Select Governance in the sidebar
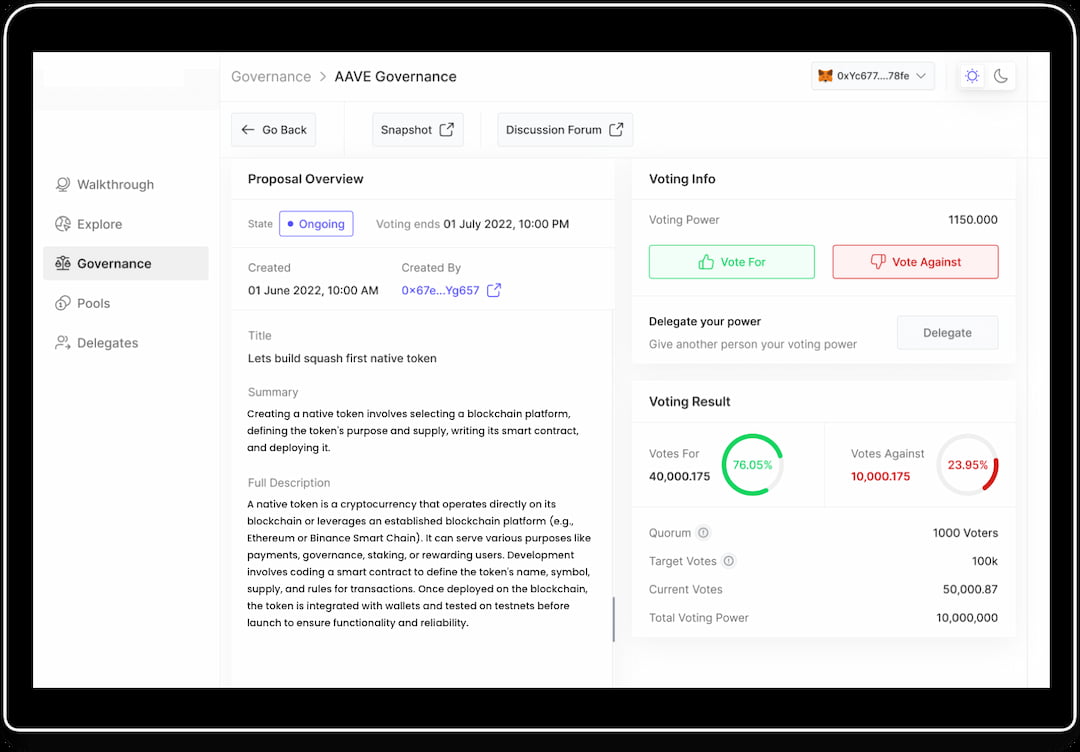1080x752 pixels. 125,264
